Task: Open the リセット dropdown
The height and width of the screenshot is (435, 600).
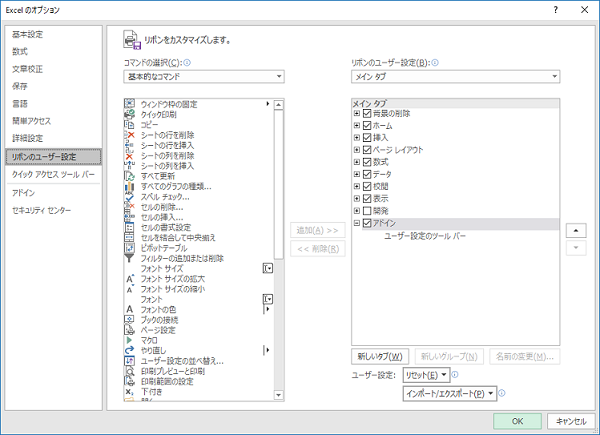Action: tap(426, 375)
